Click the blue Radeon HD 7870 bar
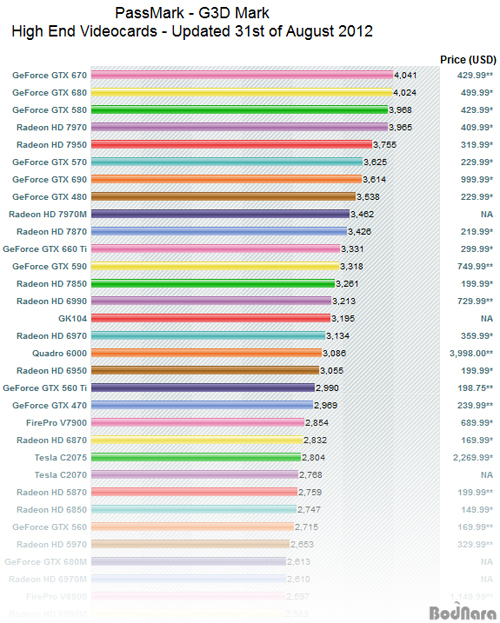Image resolution: width=500 pixels, height=623 pixels. (219, 232)
